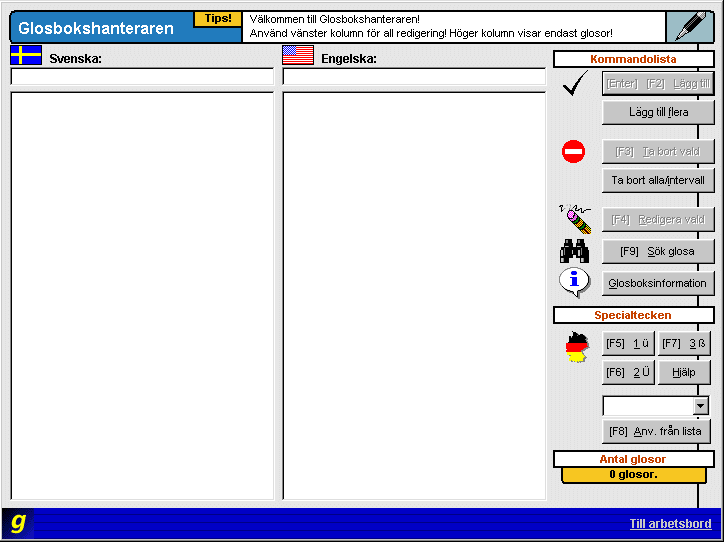The image size is (724, 542).
Task: Click the yellow g logo icon
Action: tap(18, 522)
